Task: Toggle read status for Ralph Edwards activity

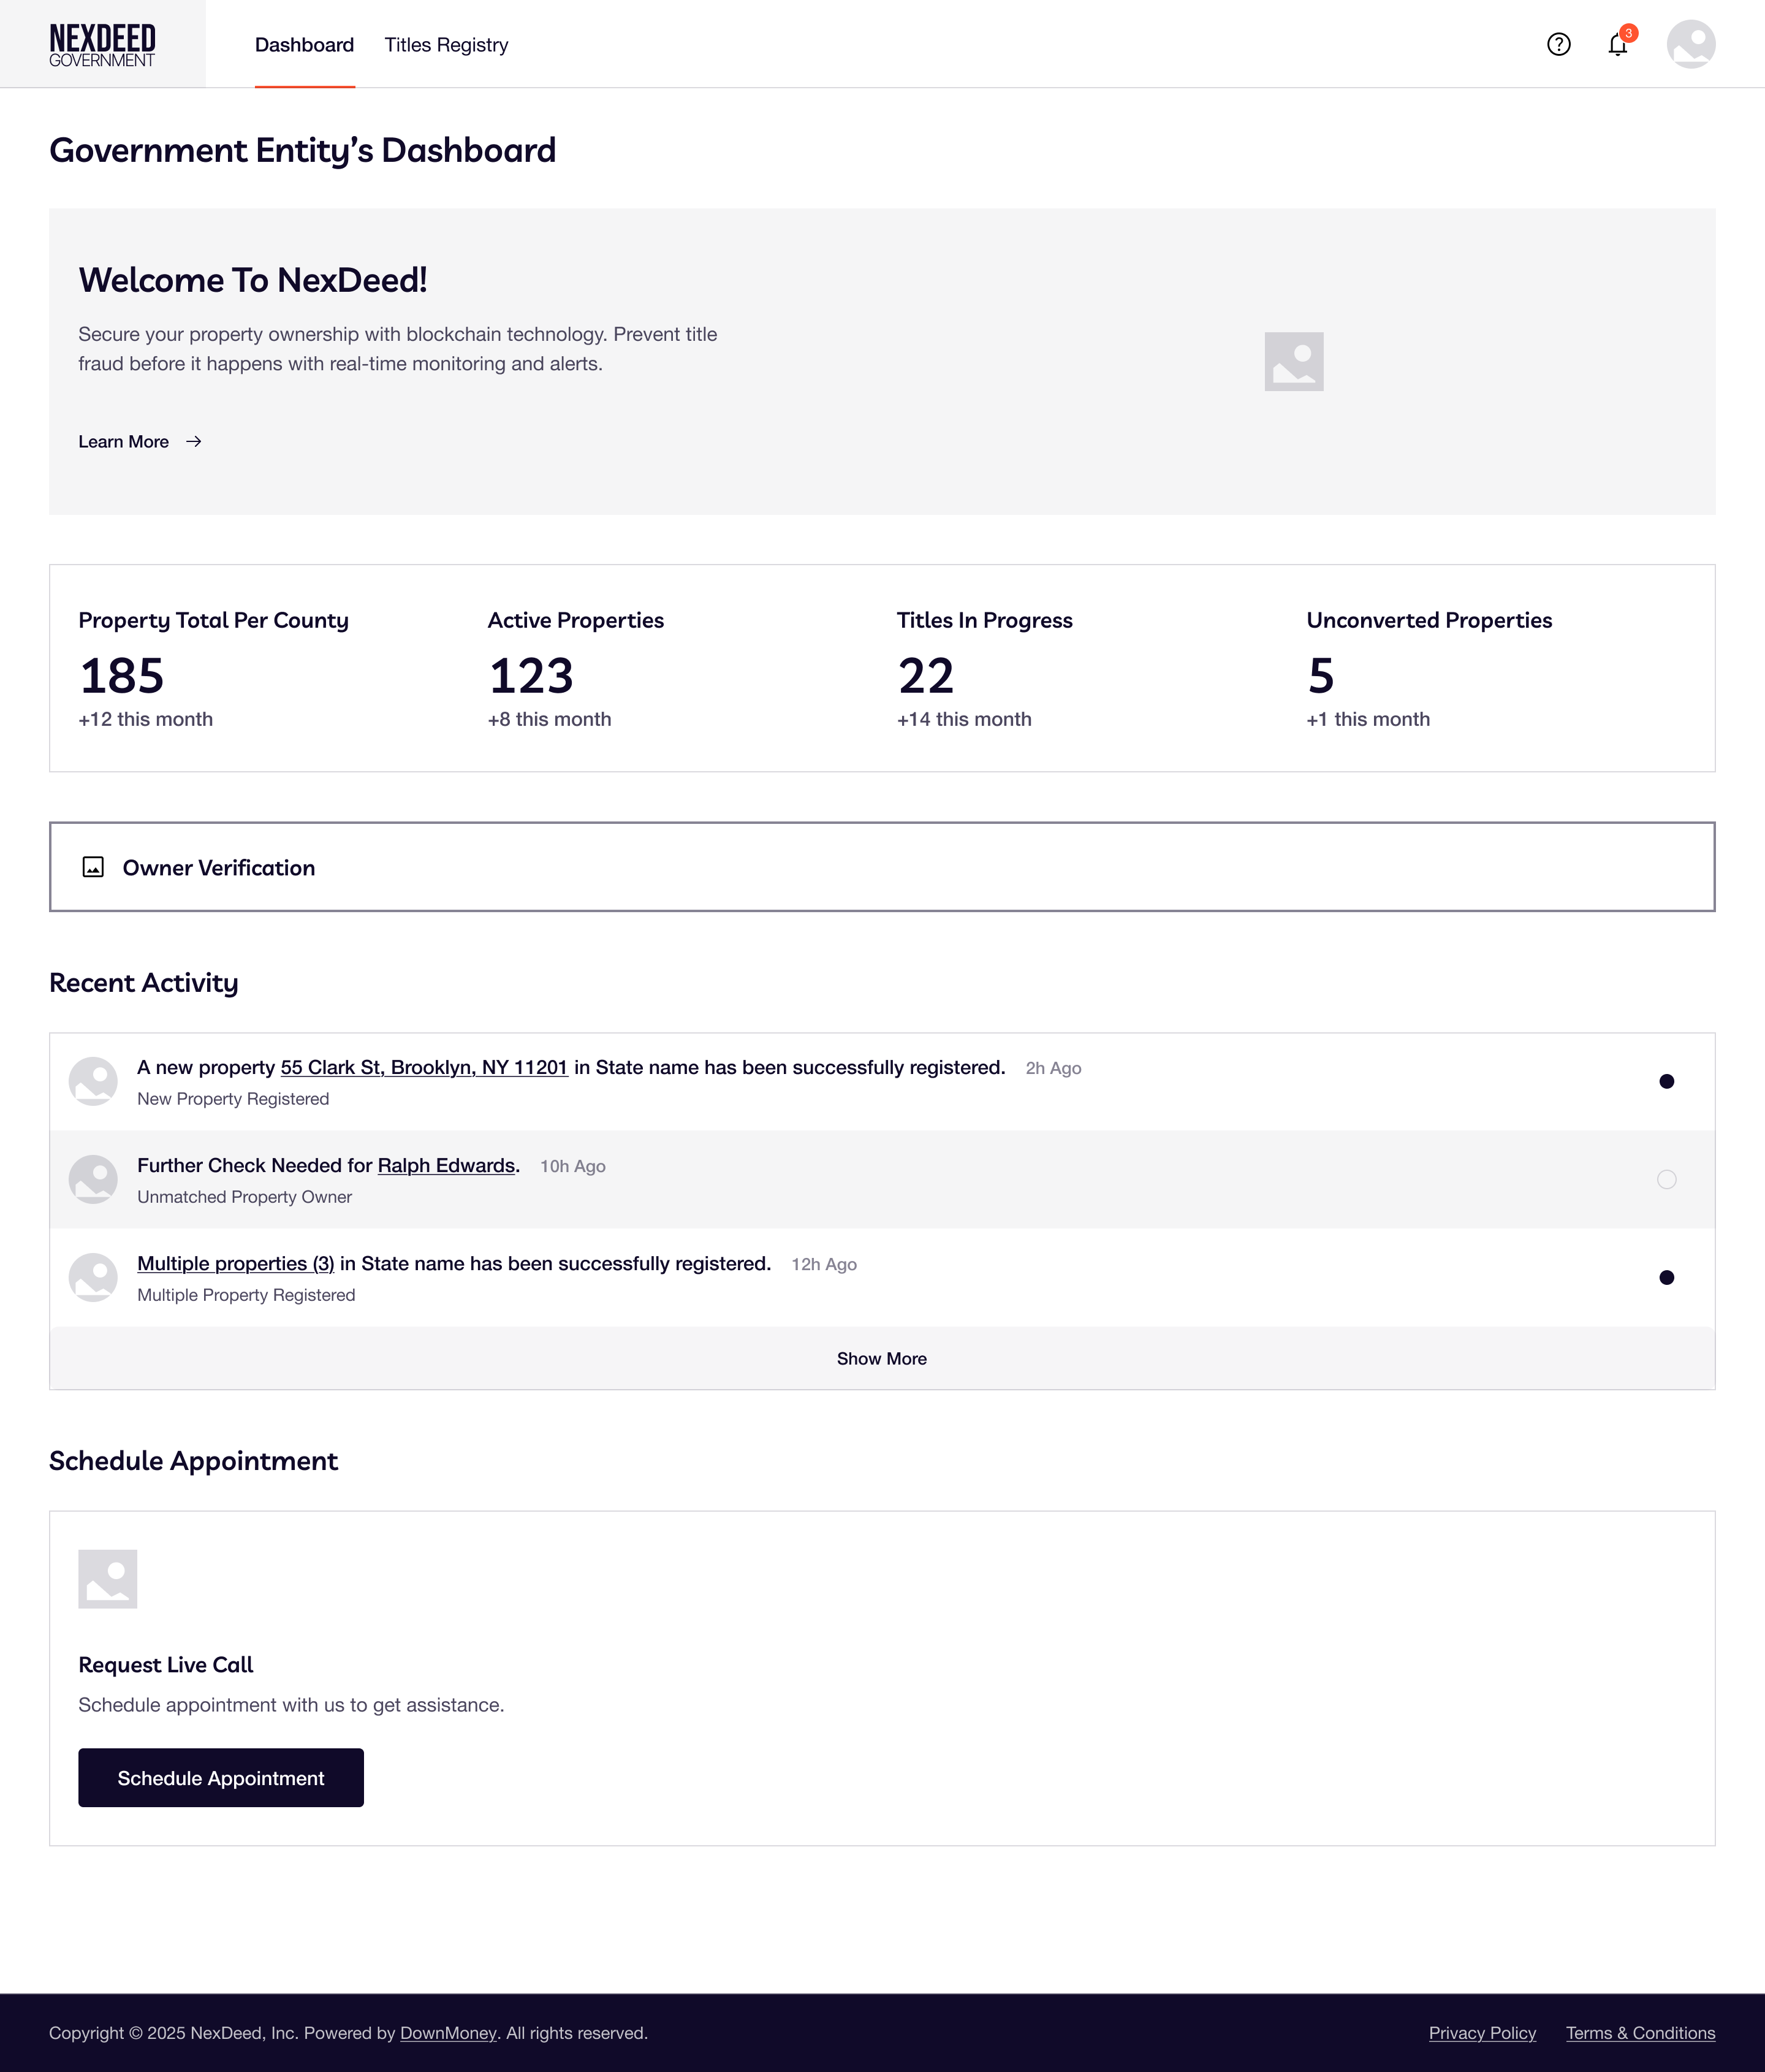Action: [1666, 1180]
